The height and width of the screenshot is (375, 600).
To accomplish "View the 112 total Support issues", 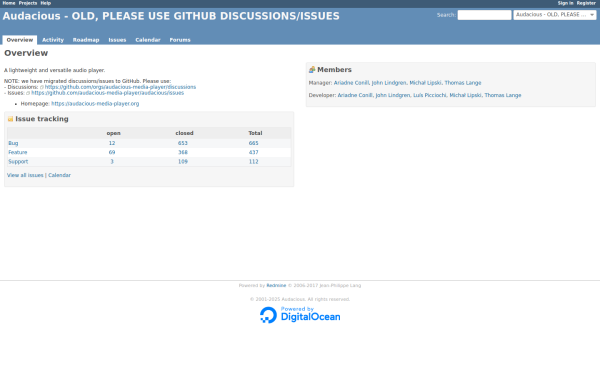I will [x=253, y=161].
